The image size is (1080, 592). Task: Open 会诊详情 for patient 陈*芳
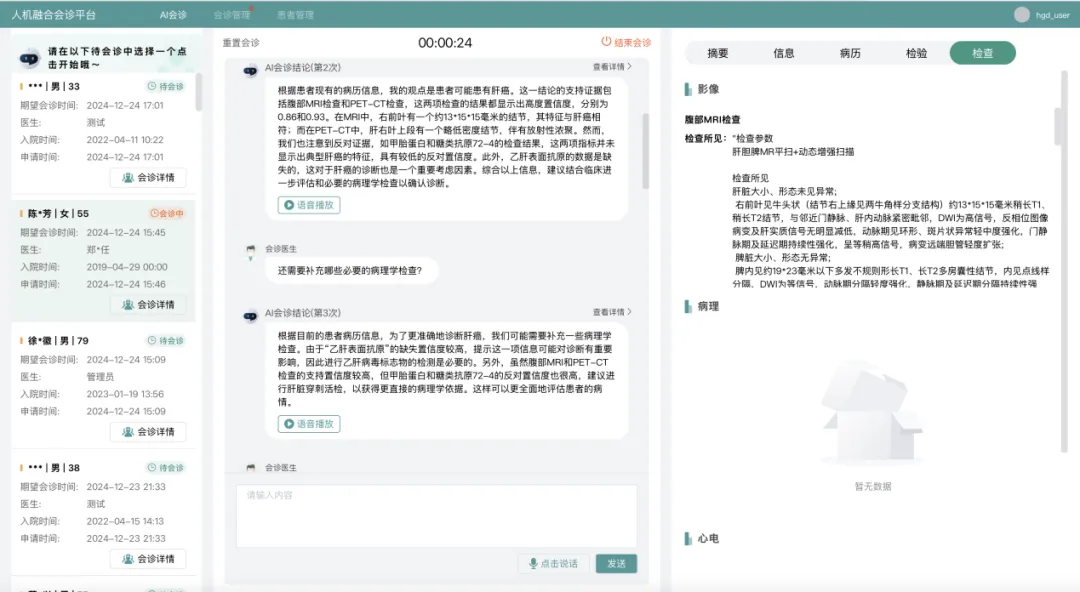coord(148,305)
